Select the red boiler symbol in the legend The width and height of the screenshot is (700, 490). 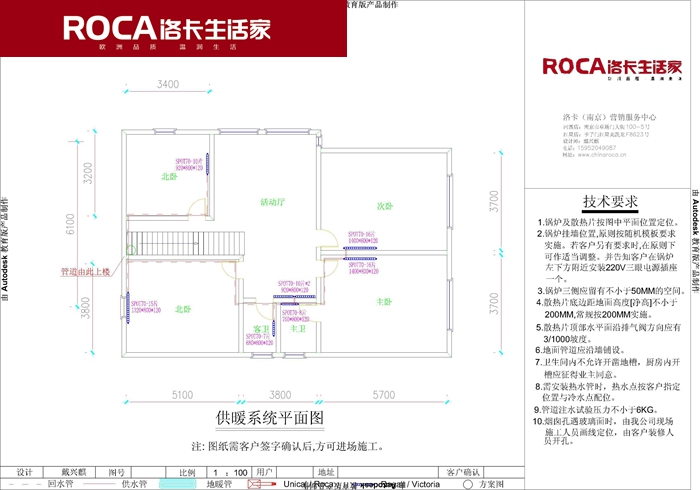click(x=260, y=483)
